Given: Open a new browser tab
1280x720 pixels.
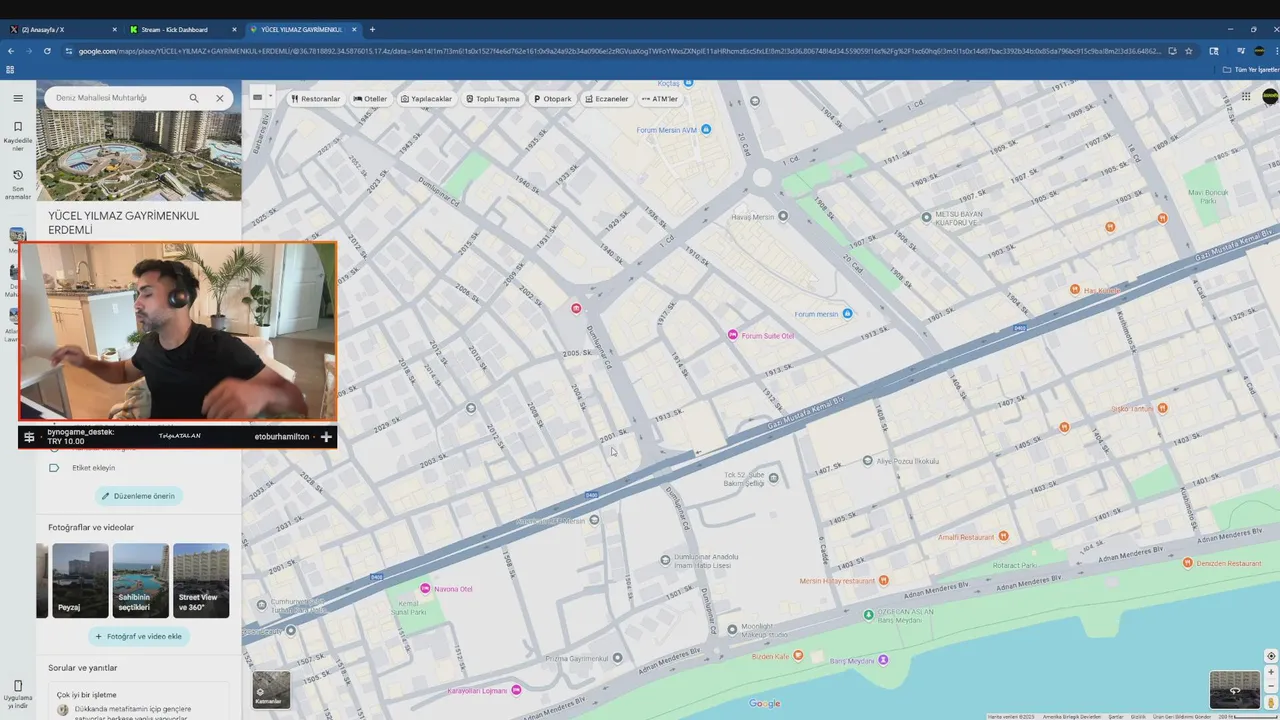Looking at the screenshot, I should click(x=372, y=29).
